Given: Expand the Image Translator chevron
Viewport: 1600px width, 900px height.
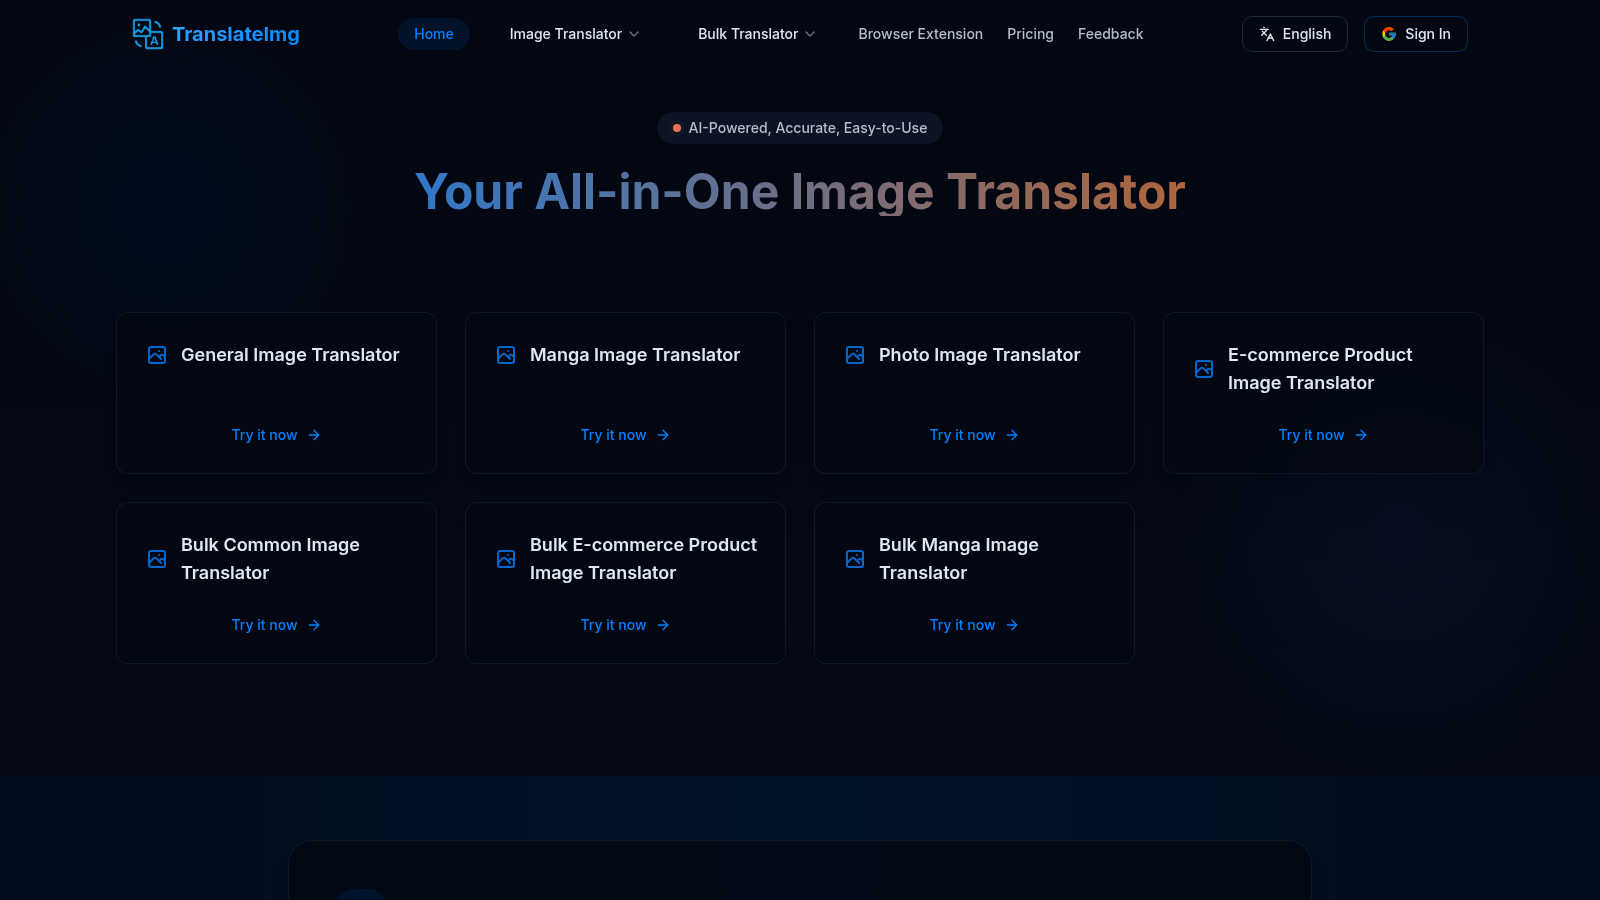Looking at the screenshot, I should tap(634, 34).
